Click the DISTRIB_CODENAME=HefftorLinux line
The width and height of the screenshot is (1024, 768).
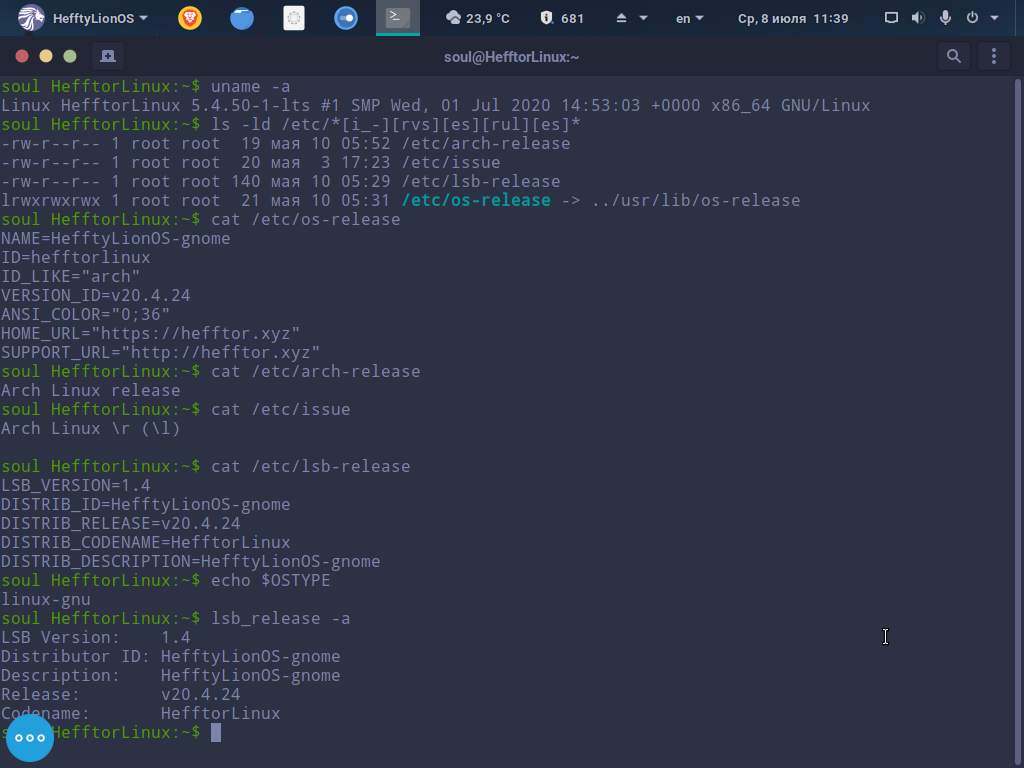pyautogui.click(x=146, y=542)
